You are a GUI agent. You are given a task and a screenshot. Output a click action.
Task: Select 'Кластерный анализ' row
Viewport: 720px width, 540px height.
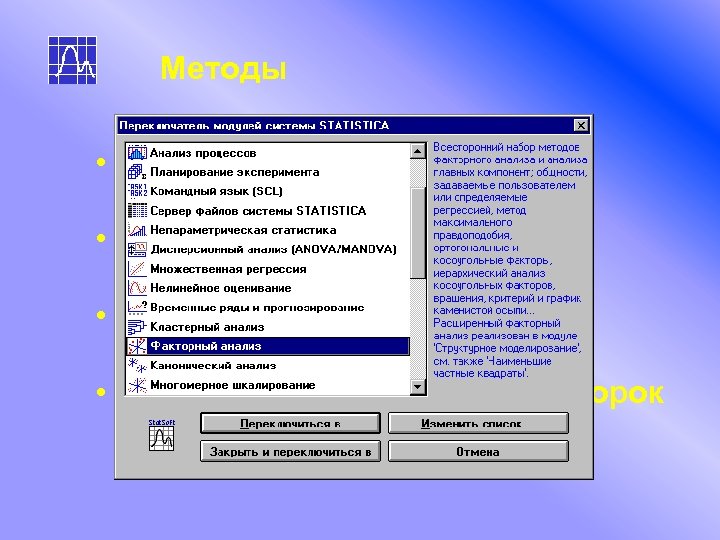(x=268, y=326)
